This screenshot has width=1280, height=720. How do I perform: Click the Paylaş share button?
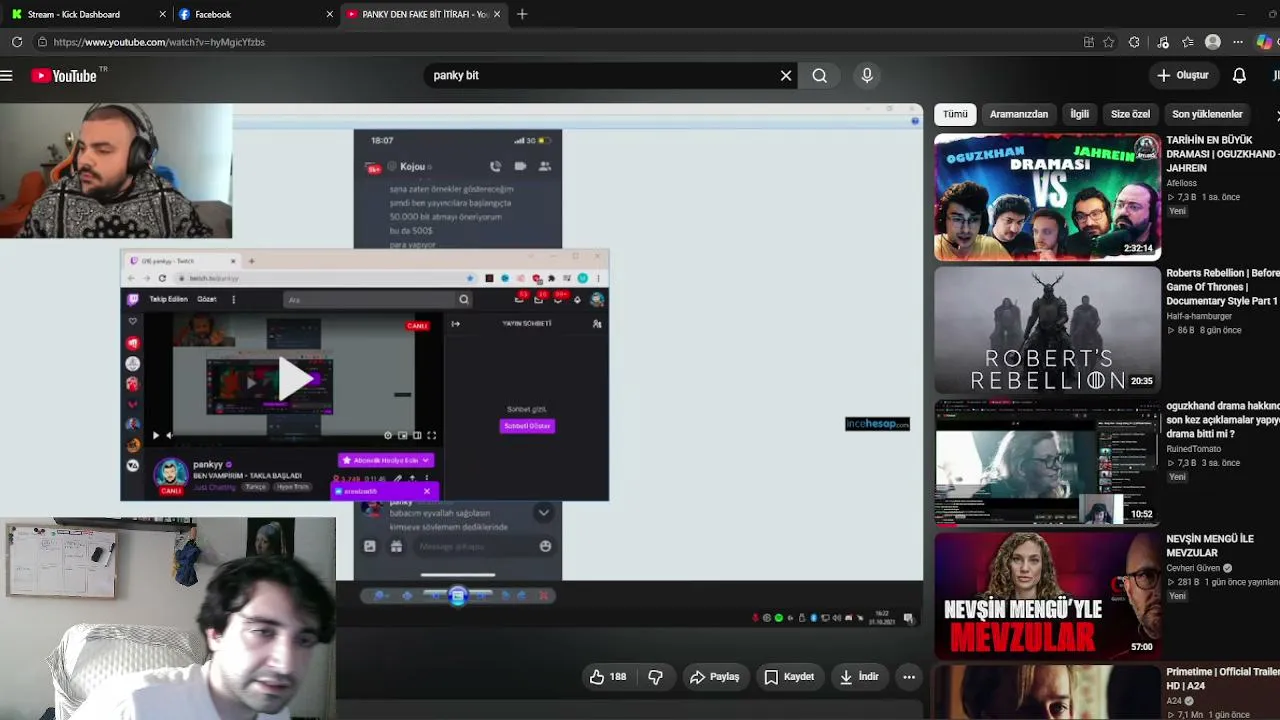click(715, 677)
